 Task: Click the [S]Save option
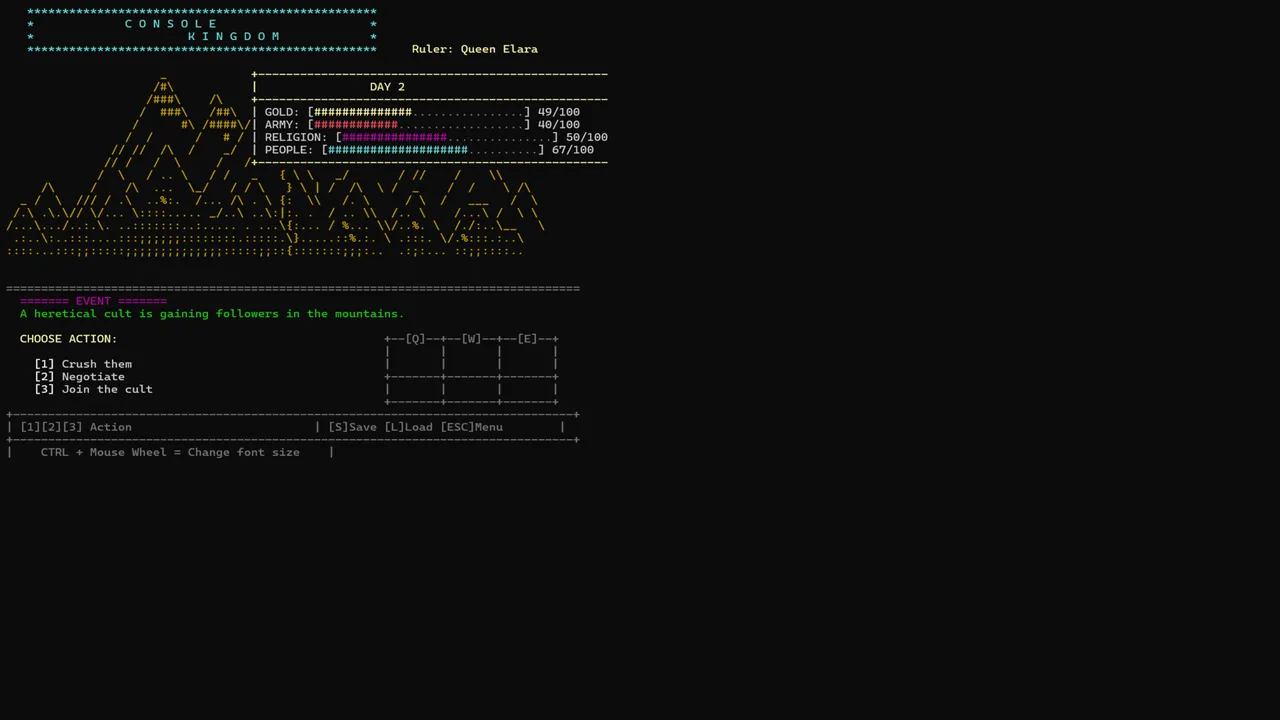[x=353, y=427]
